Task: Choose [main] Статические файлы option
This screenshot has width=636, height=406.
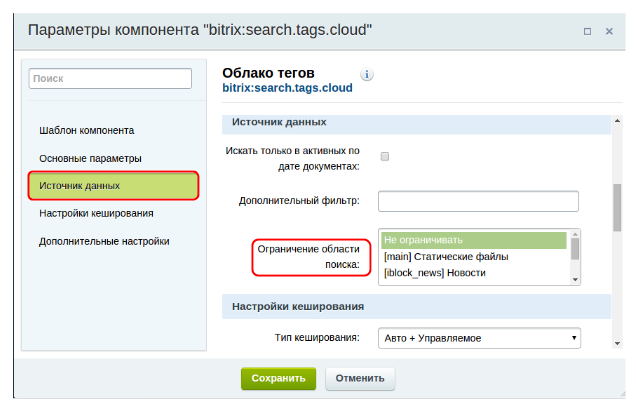Action: 473,257
